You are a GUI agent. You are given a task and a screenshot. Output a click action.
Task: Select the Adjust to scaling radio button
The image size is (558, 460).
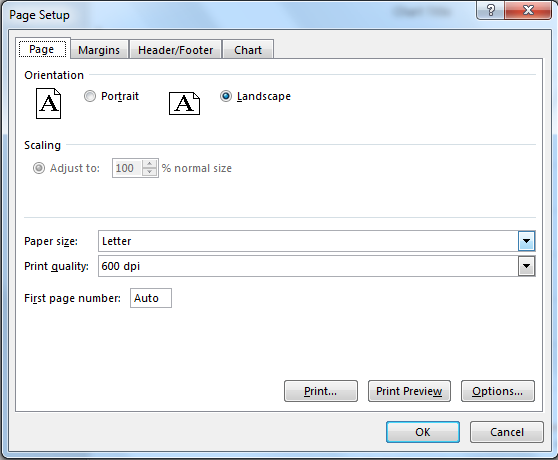click(39, 168)
